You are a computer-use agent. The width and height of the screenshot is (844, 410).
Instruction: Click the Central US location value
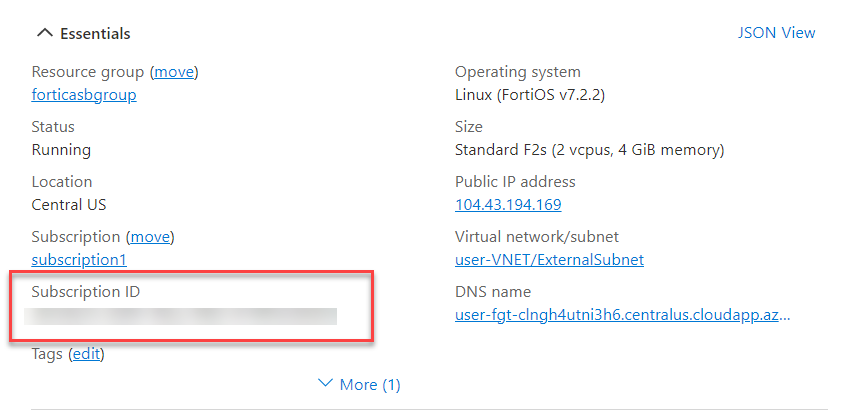(x=69, y=205)
